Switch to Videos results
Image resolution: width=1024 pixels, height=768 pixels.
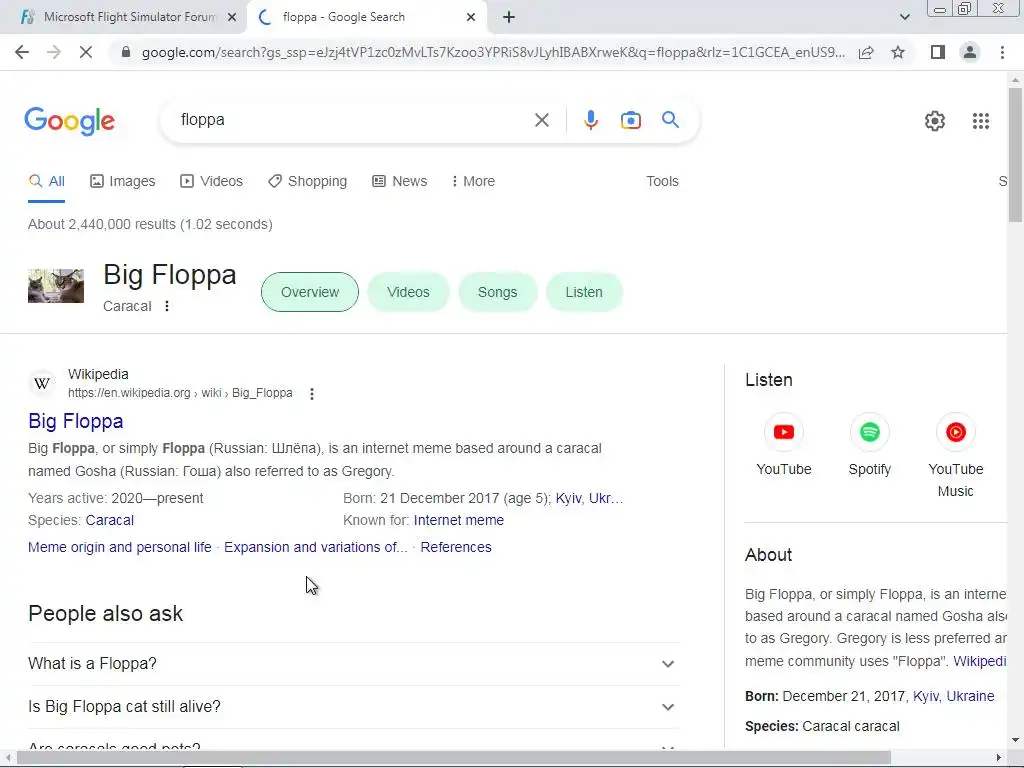pos(211,182)
